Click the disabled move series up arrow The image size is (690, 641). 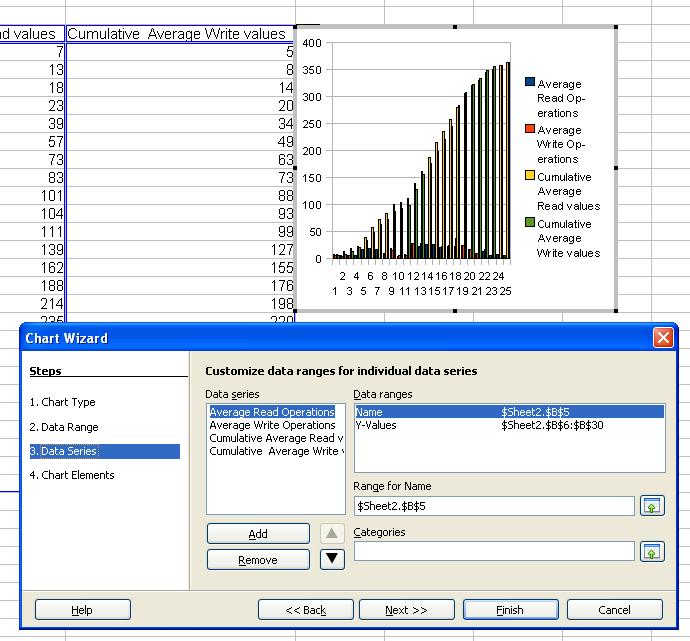332,534
